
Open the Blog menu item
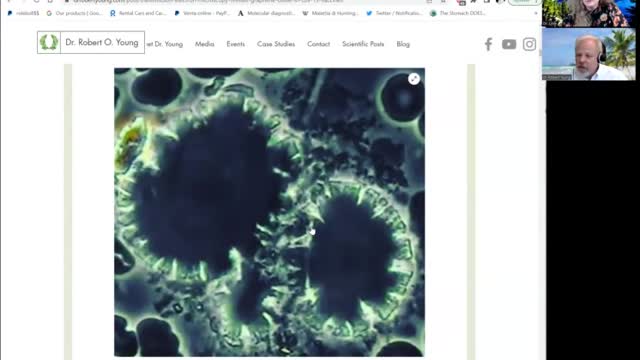[x=403, y=44]
